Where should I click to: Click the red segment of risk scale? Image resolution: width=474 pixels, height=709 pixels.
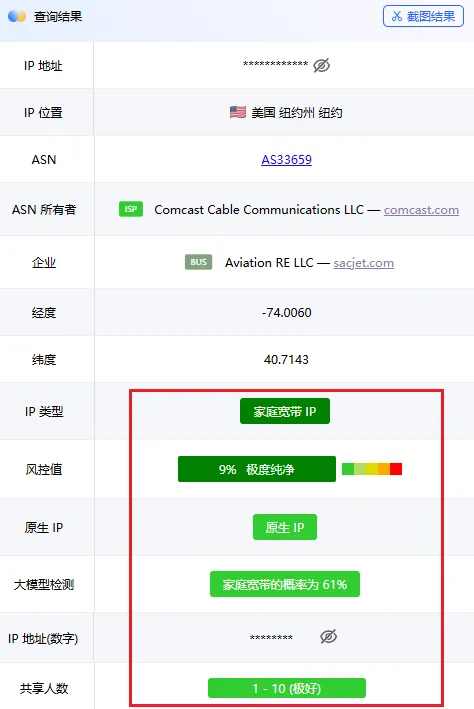(x=396, y=469)
